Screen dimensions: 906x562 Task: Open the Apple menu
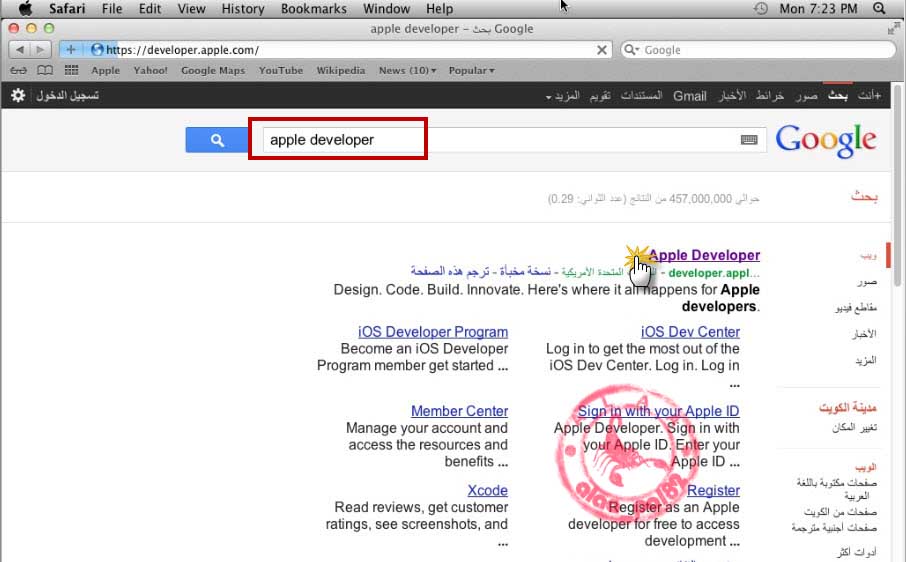25,9
